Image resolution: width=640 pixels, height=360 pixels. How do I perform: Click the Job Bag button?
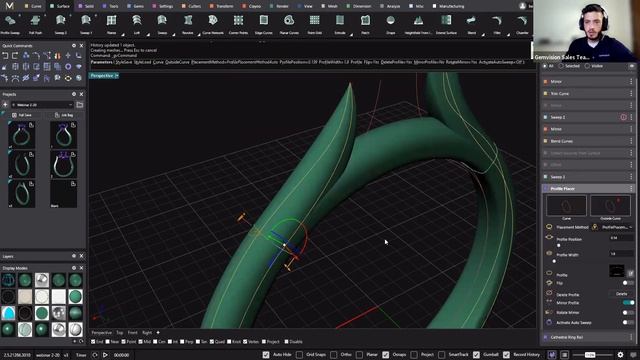coord(64,115)
